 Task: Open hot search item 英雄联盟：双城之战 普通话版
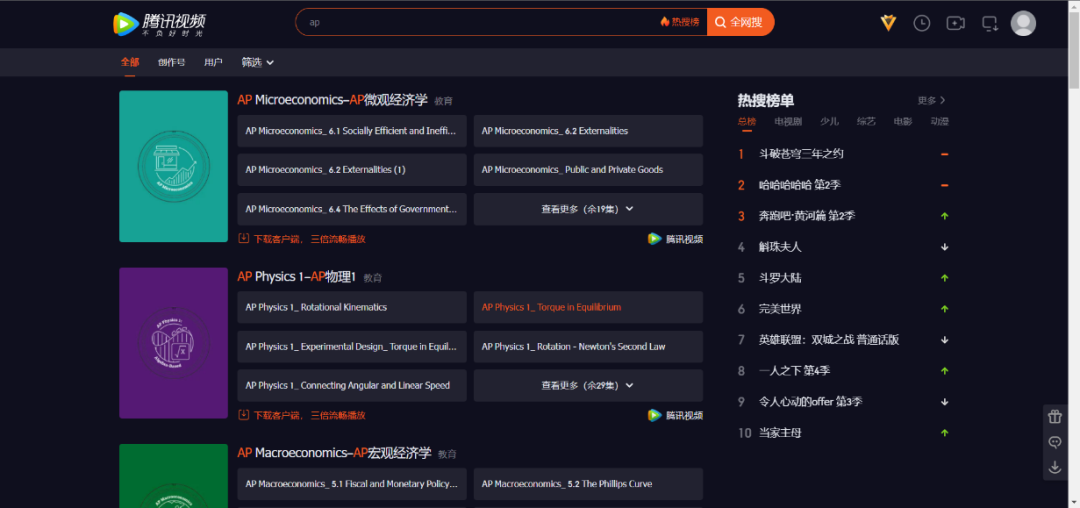point(829,340)
